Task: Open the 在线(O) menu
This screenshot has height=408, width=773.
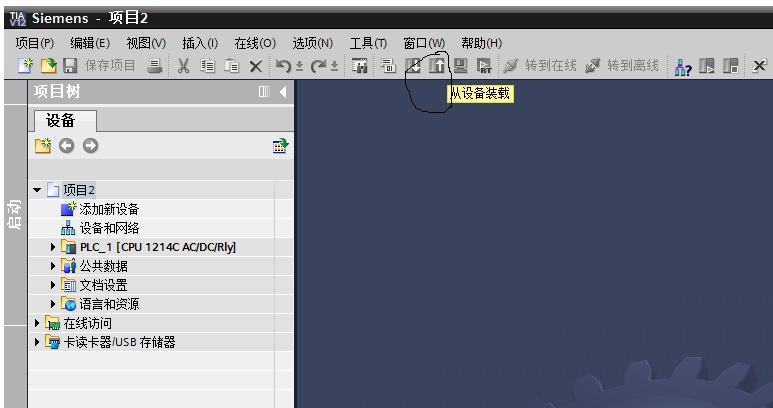Action: [x=255, y=43]
